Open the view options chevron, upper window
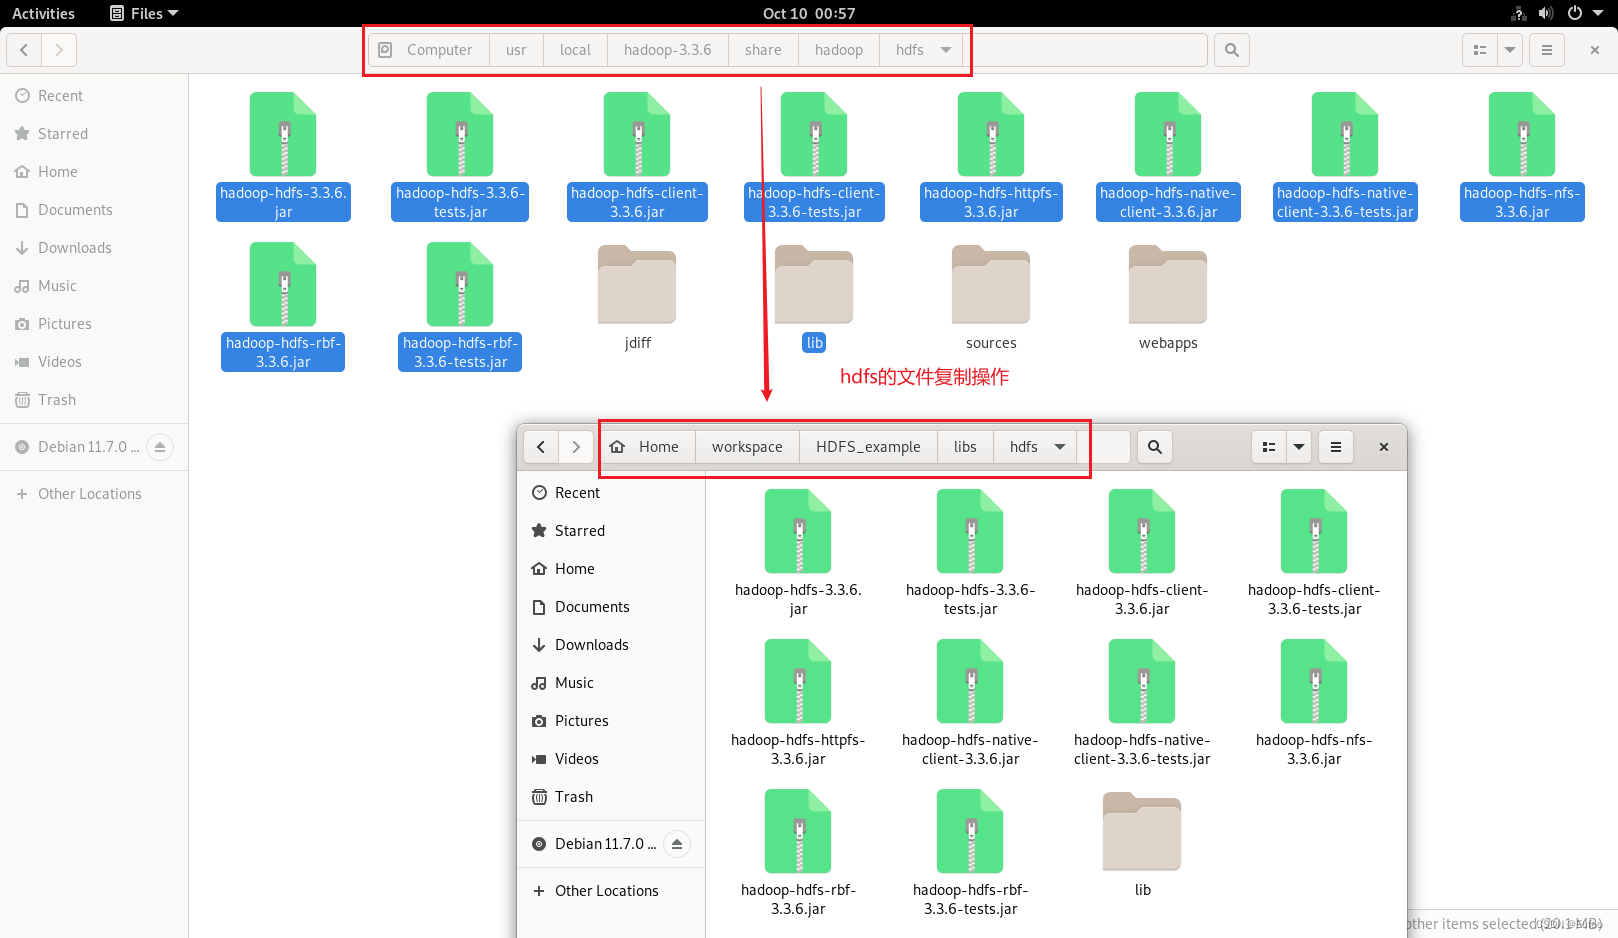The height and width of the screenshot is (938, 1618). tap(1510, 49)
